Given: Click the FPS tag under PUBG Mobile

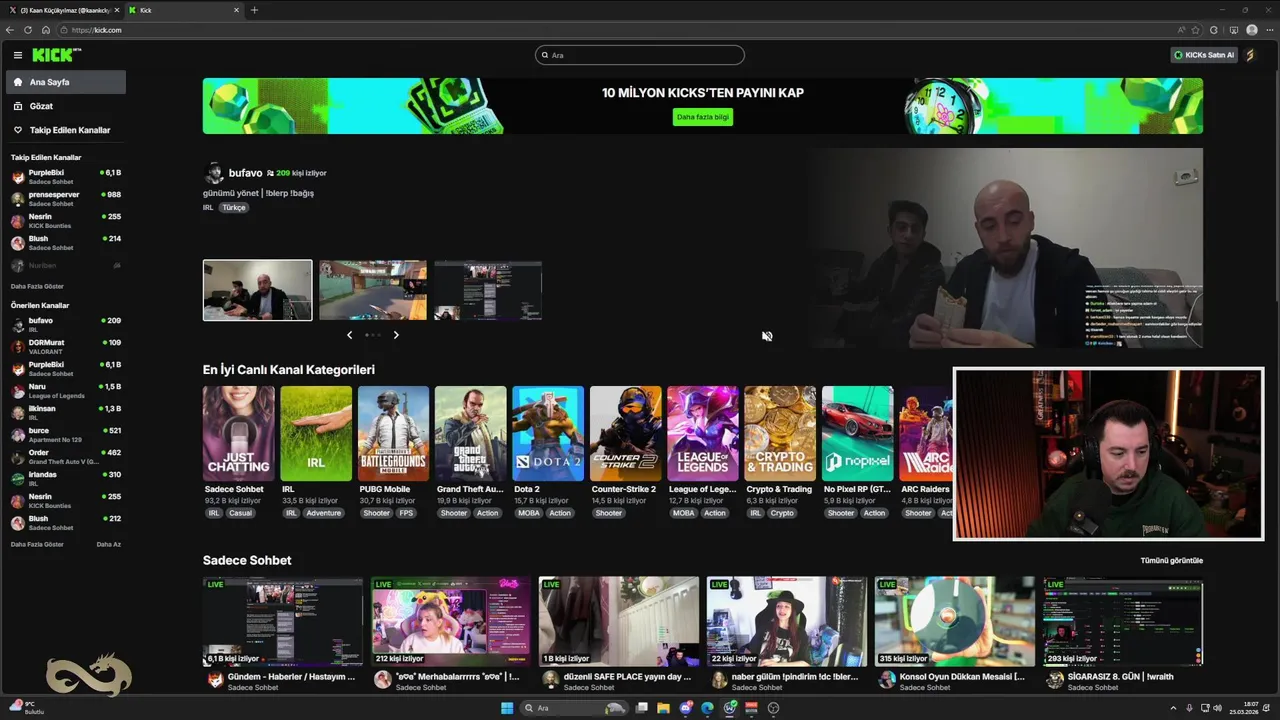Looking at the screenshot, I should click(406, 513).
